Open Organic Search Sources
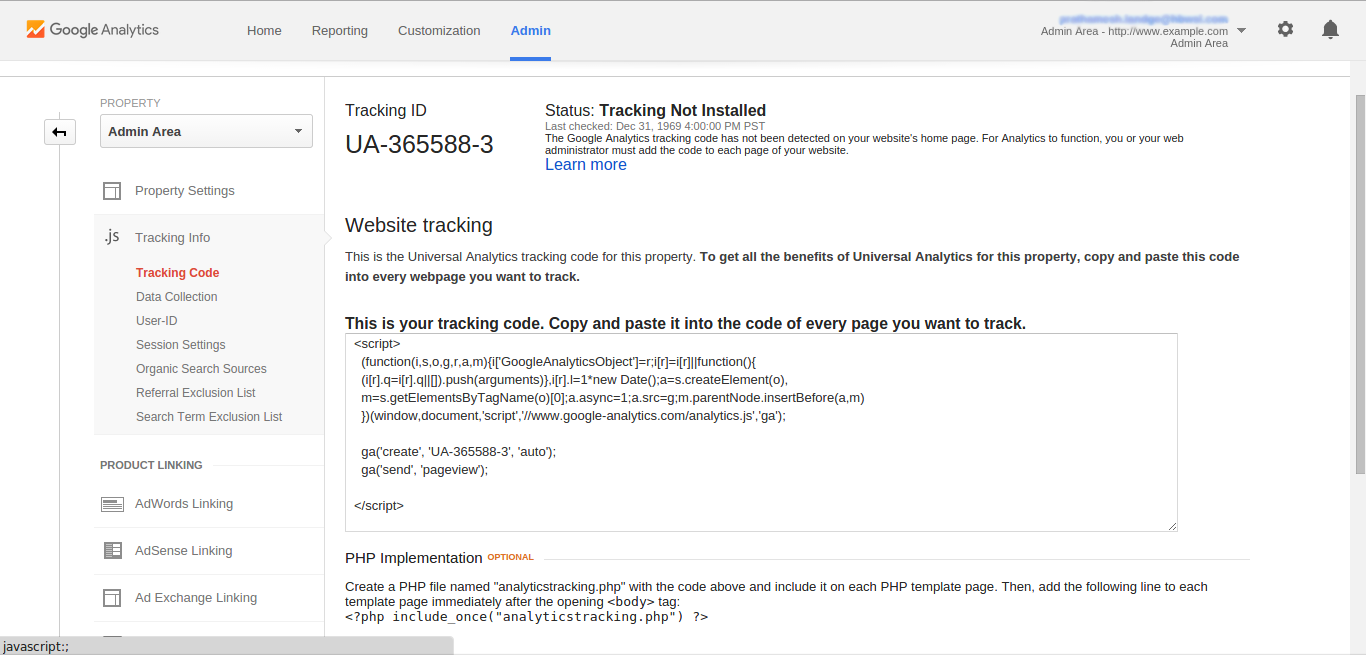Viewport: 1366px width, 655px height. coord(201,369)
